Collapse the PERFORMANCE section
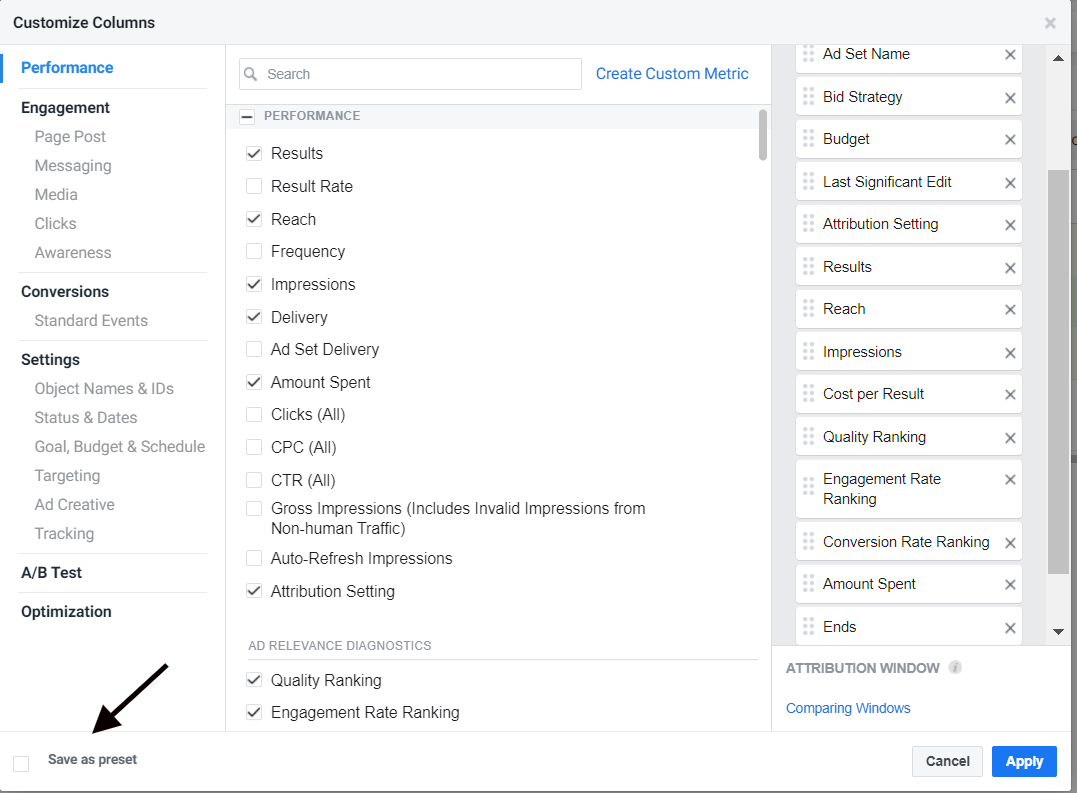 (x=246, y=115)
